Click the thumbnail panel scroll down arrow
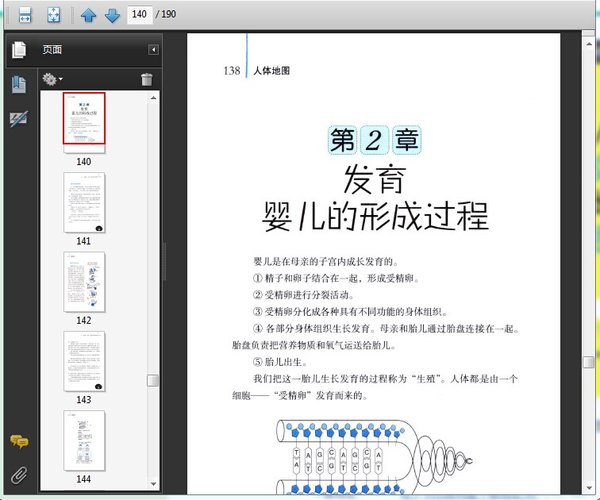The width and height of the screenshot is (600, 500). tap(153, 484)
